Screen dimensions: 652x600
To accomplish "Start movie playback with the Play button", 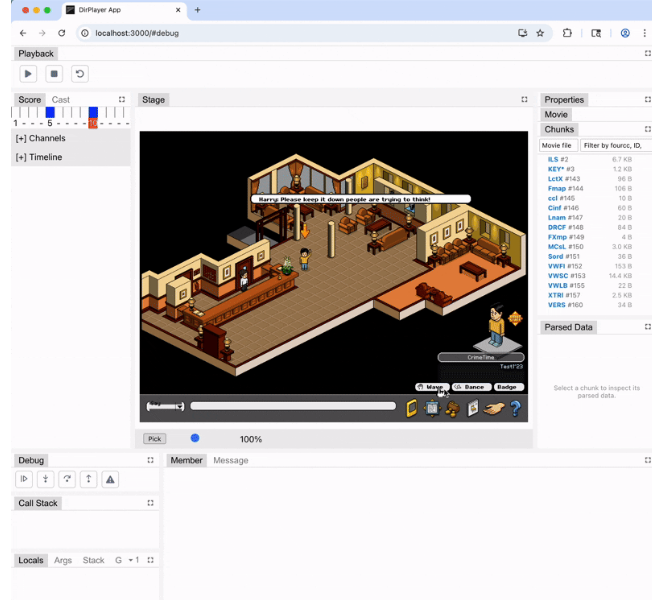I will (28, 74).
